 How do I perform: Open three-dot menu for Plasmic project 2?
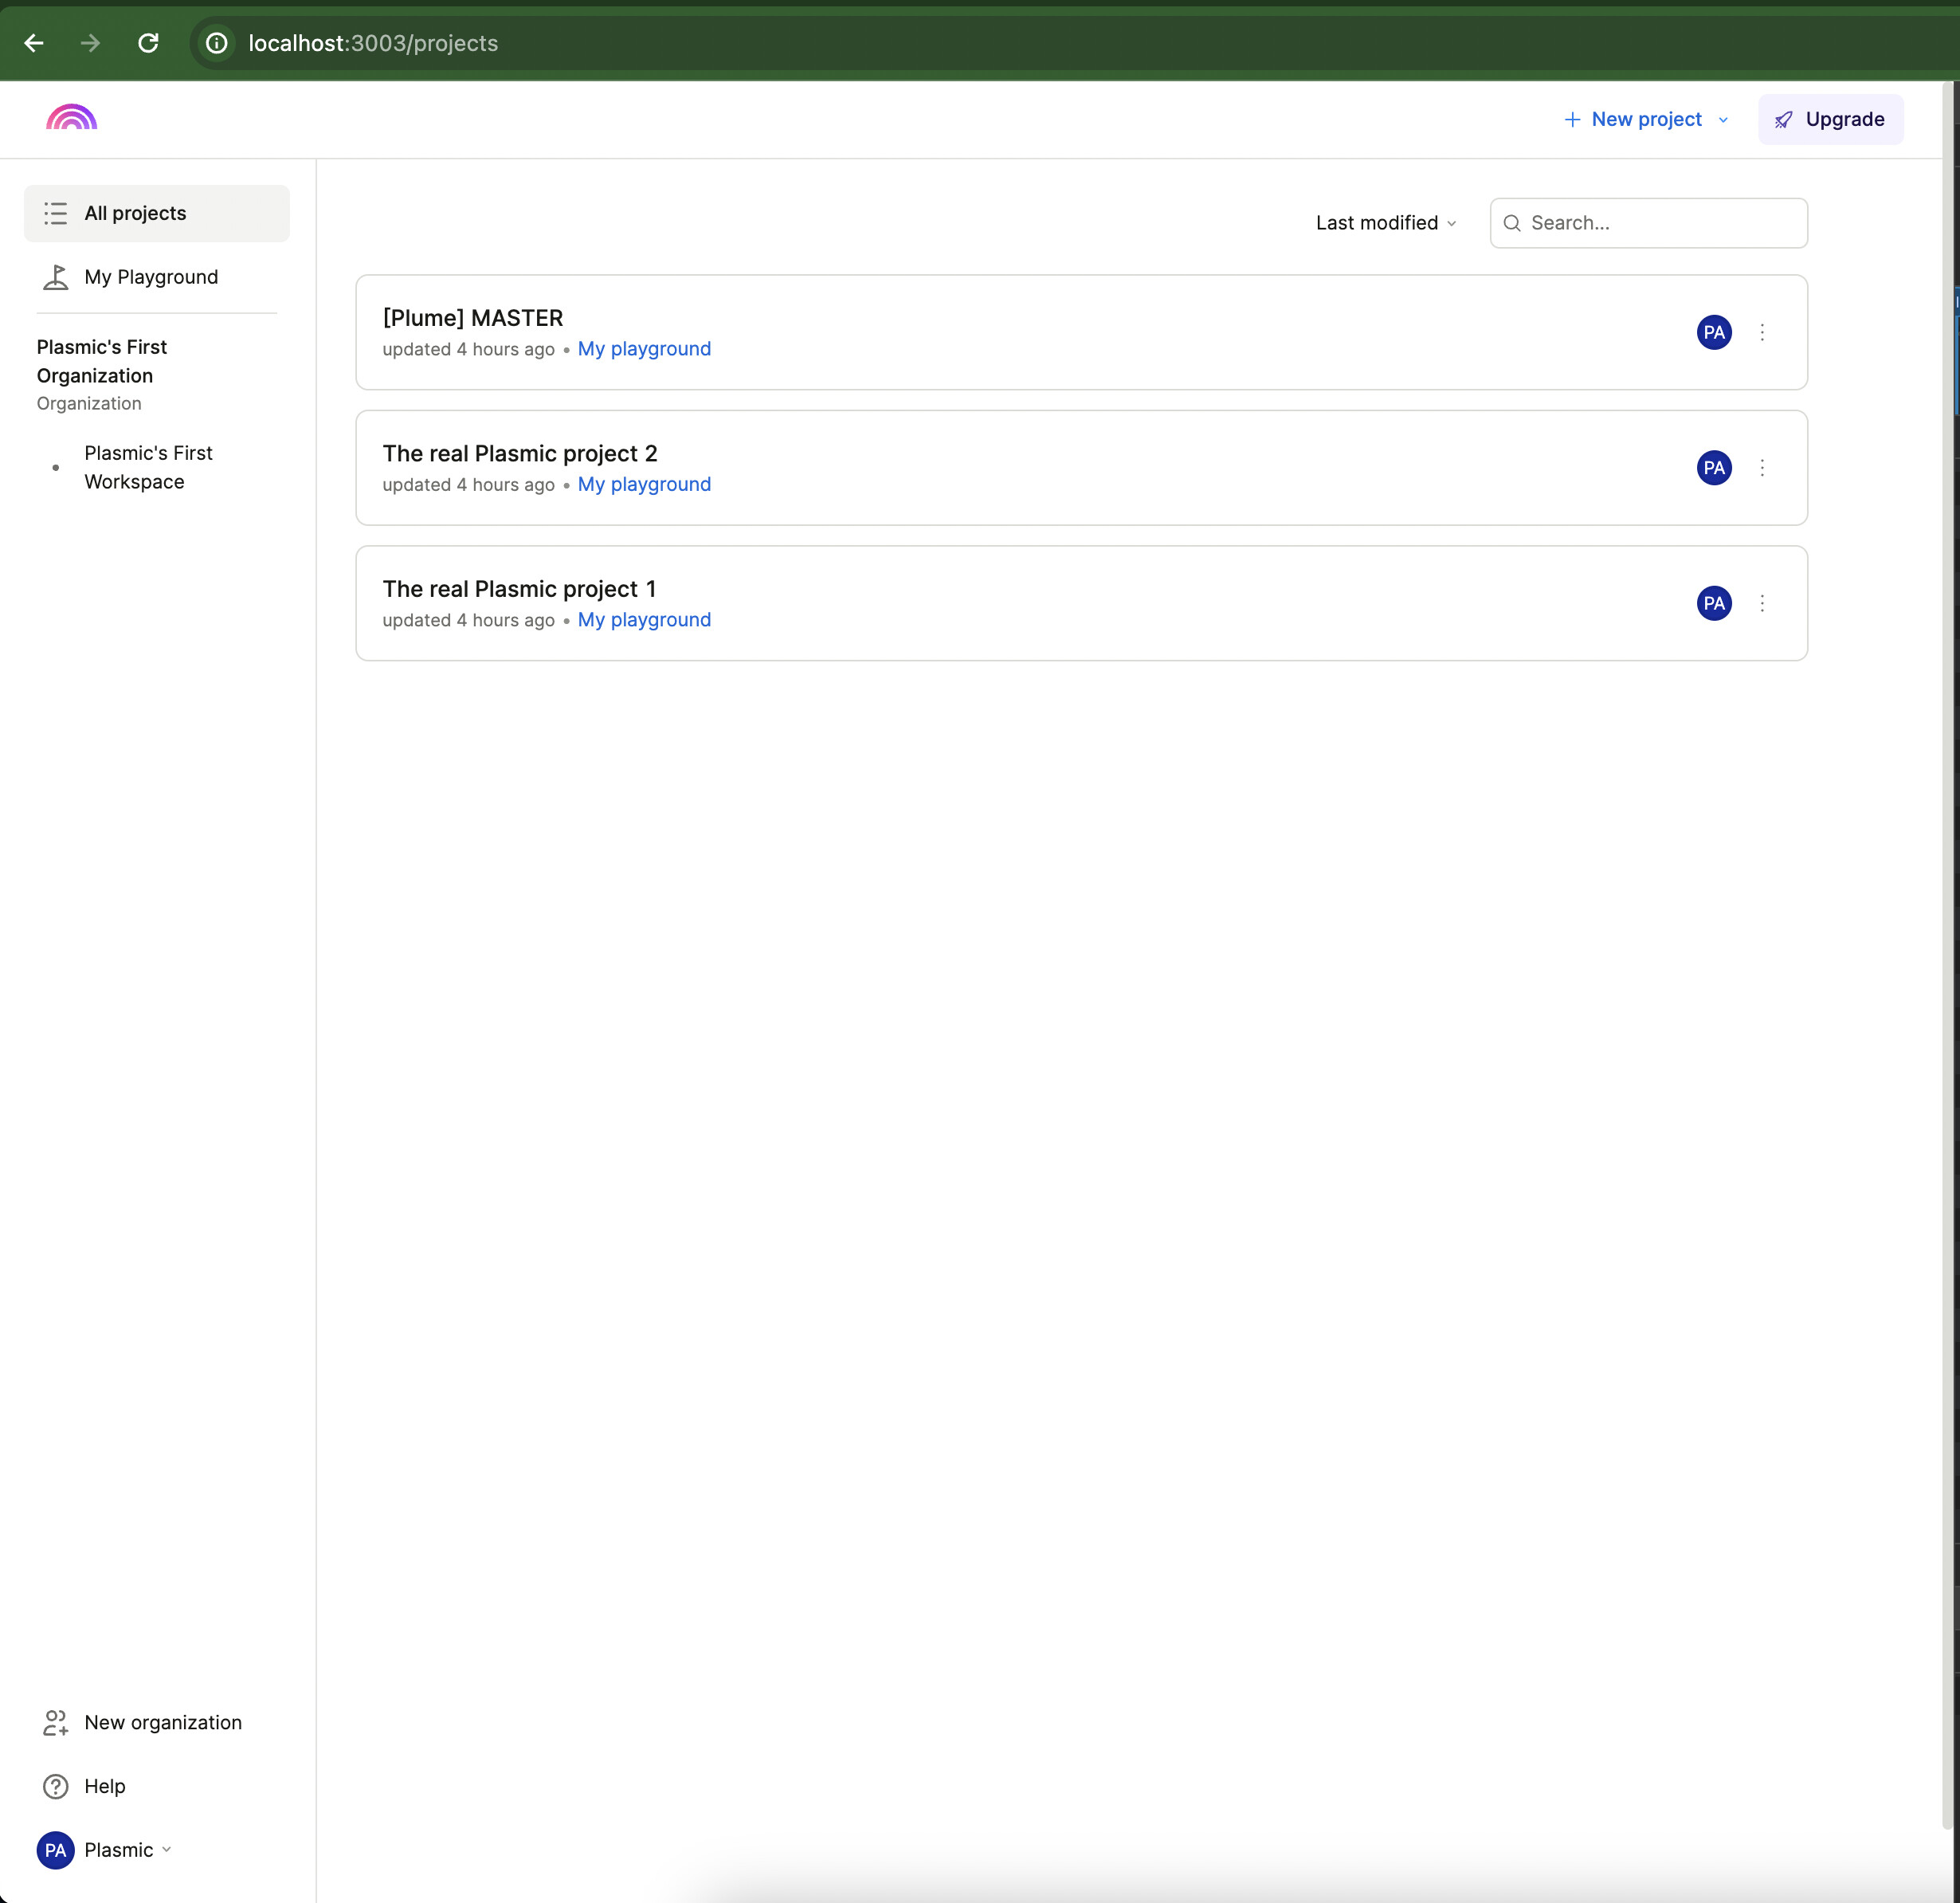(x=1762, y=468)
